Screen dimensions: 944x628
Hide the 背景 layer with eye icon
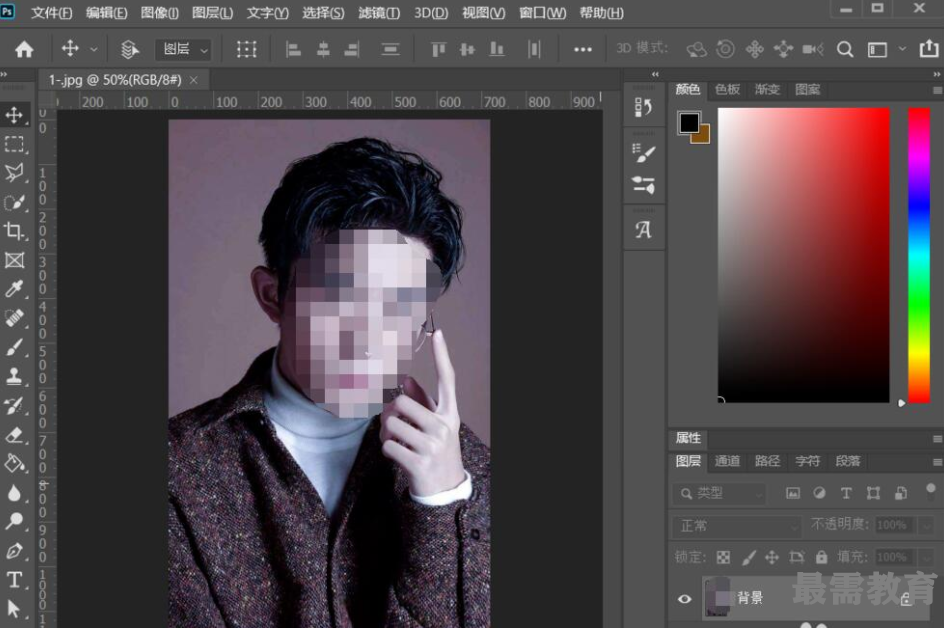tap(685, 599)
